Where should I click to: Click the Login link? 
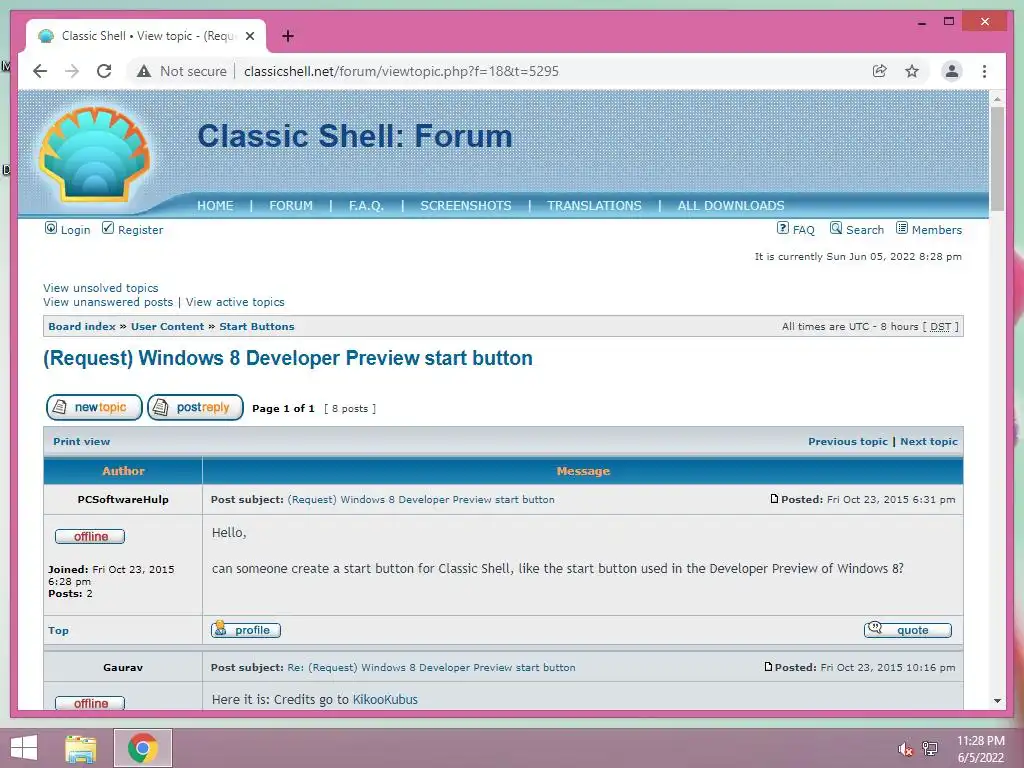click(x=75, y=230)
